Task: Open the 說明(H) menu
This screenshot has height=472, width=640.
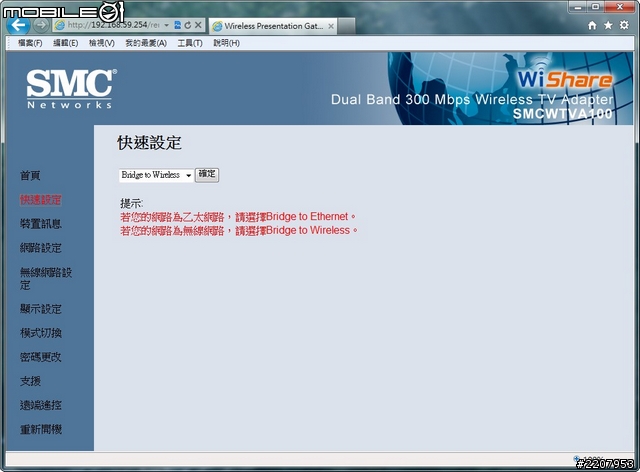Action: click(227, 43)
